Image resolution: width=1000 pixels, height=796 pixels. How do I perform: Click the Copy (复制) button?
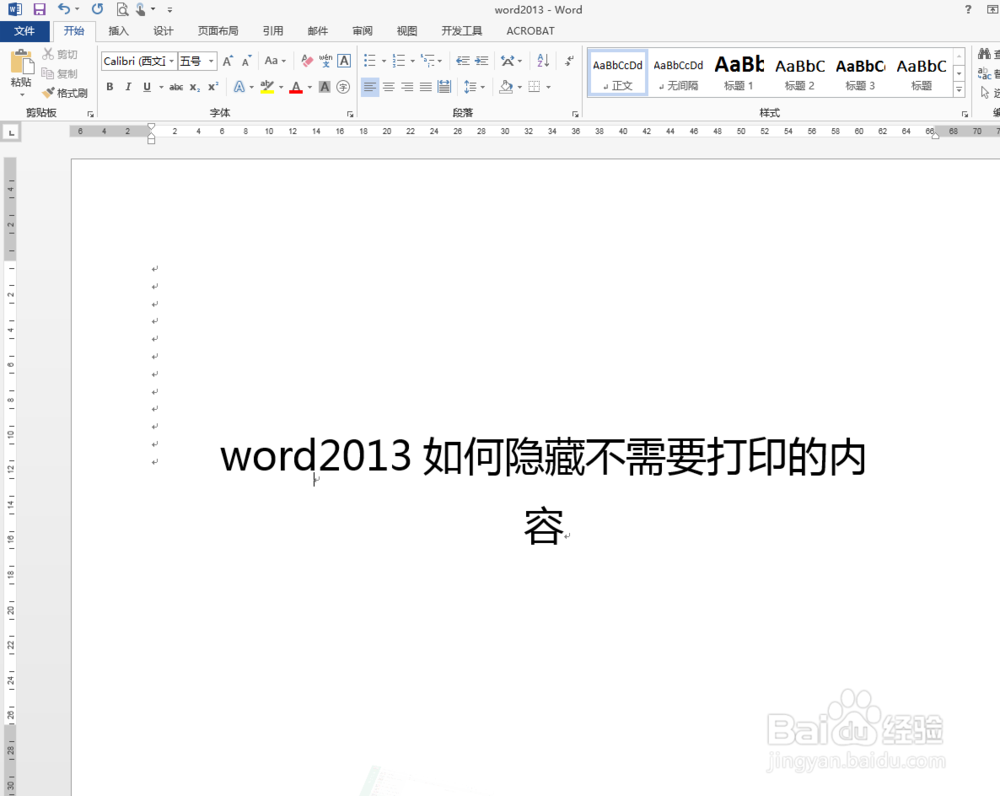(x=60, y=73)
